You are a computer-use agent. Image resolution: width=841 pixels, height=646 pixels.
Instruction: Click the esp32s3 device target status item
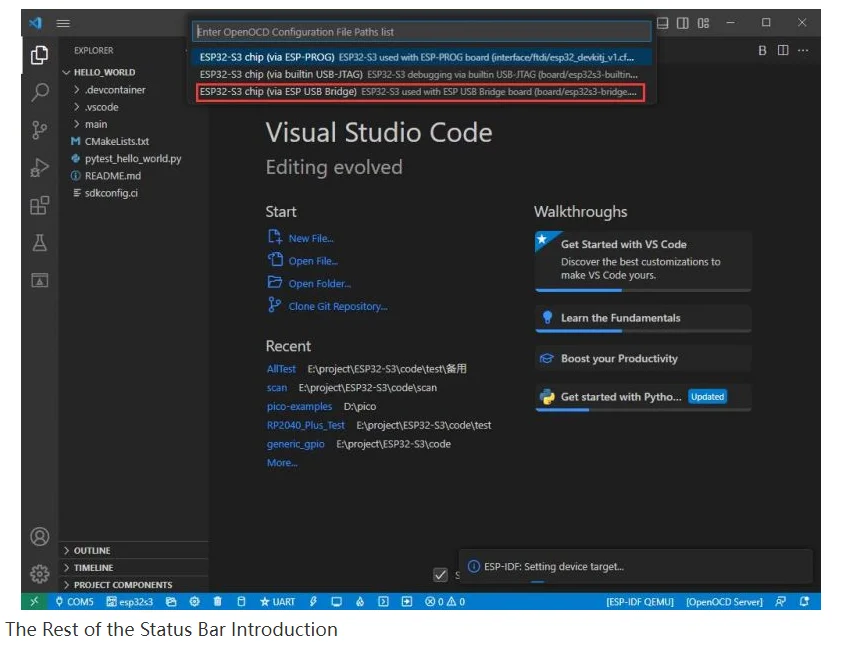tap(130, 601)
